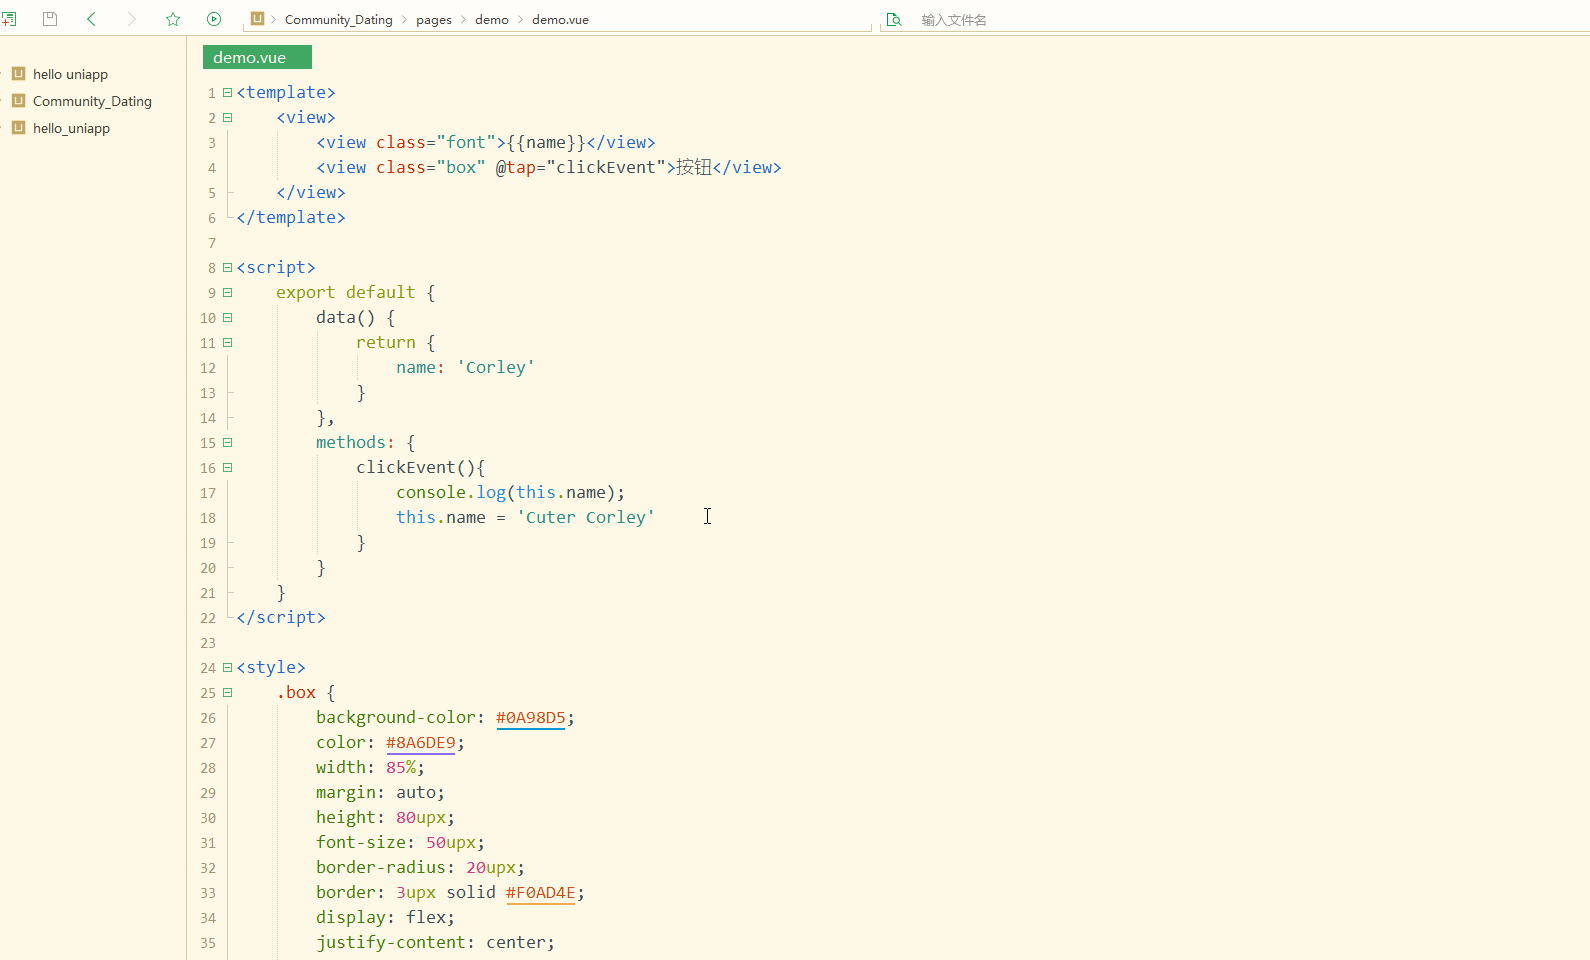Image resolution: width=1590 pixels, height=960 pixels.
Task: Click the file search icon
Action: (894, 19)
